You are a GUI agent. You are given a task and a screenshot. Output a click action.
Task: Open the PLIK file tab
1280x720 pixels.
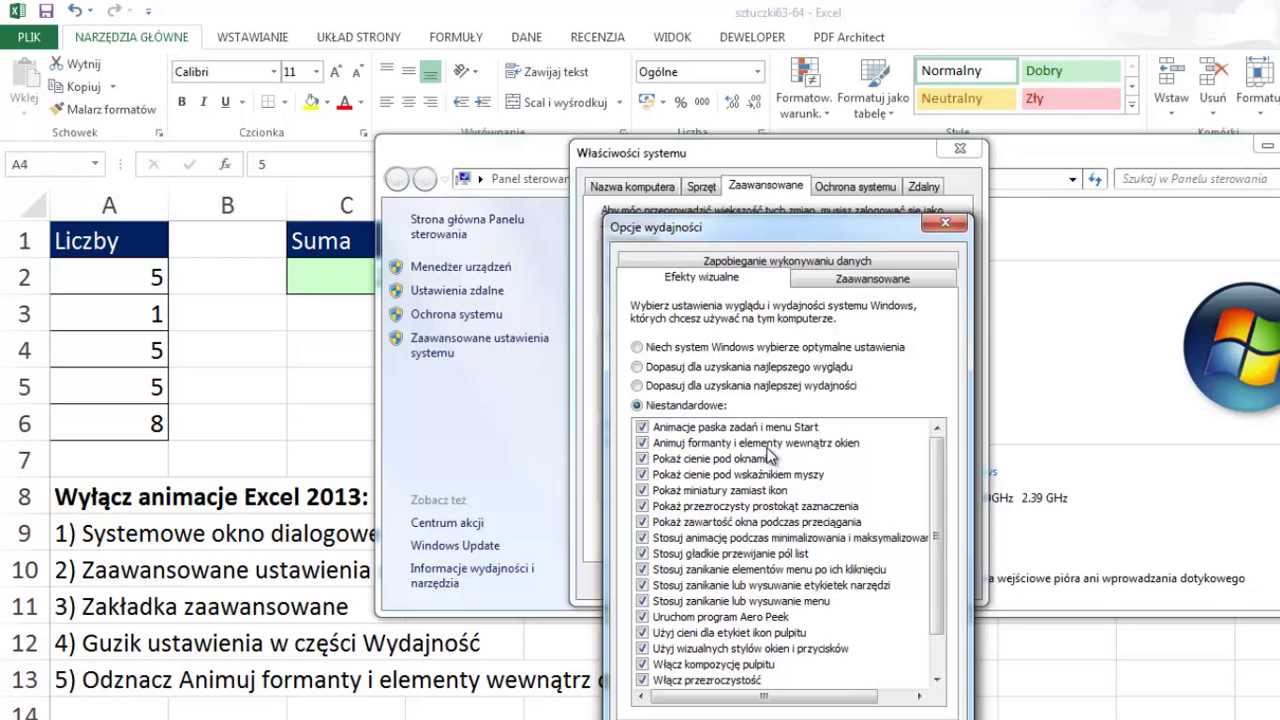pyautogui.click(x=29, y=37)
